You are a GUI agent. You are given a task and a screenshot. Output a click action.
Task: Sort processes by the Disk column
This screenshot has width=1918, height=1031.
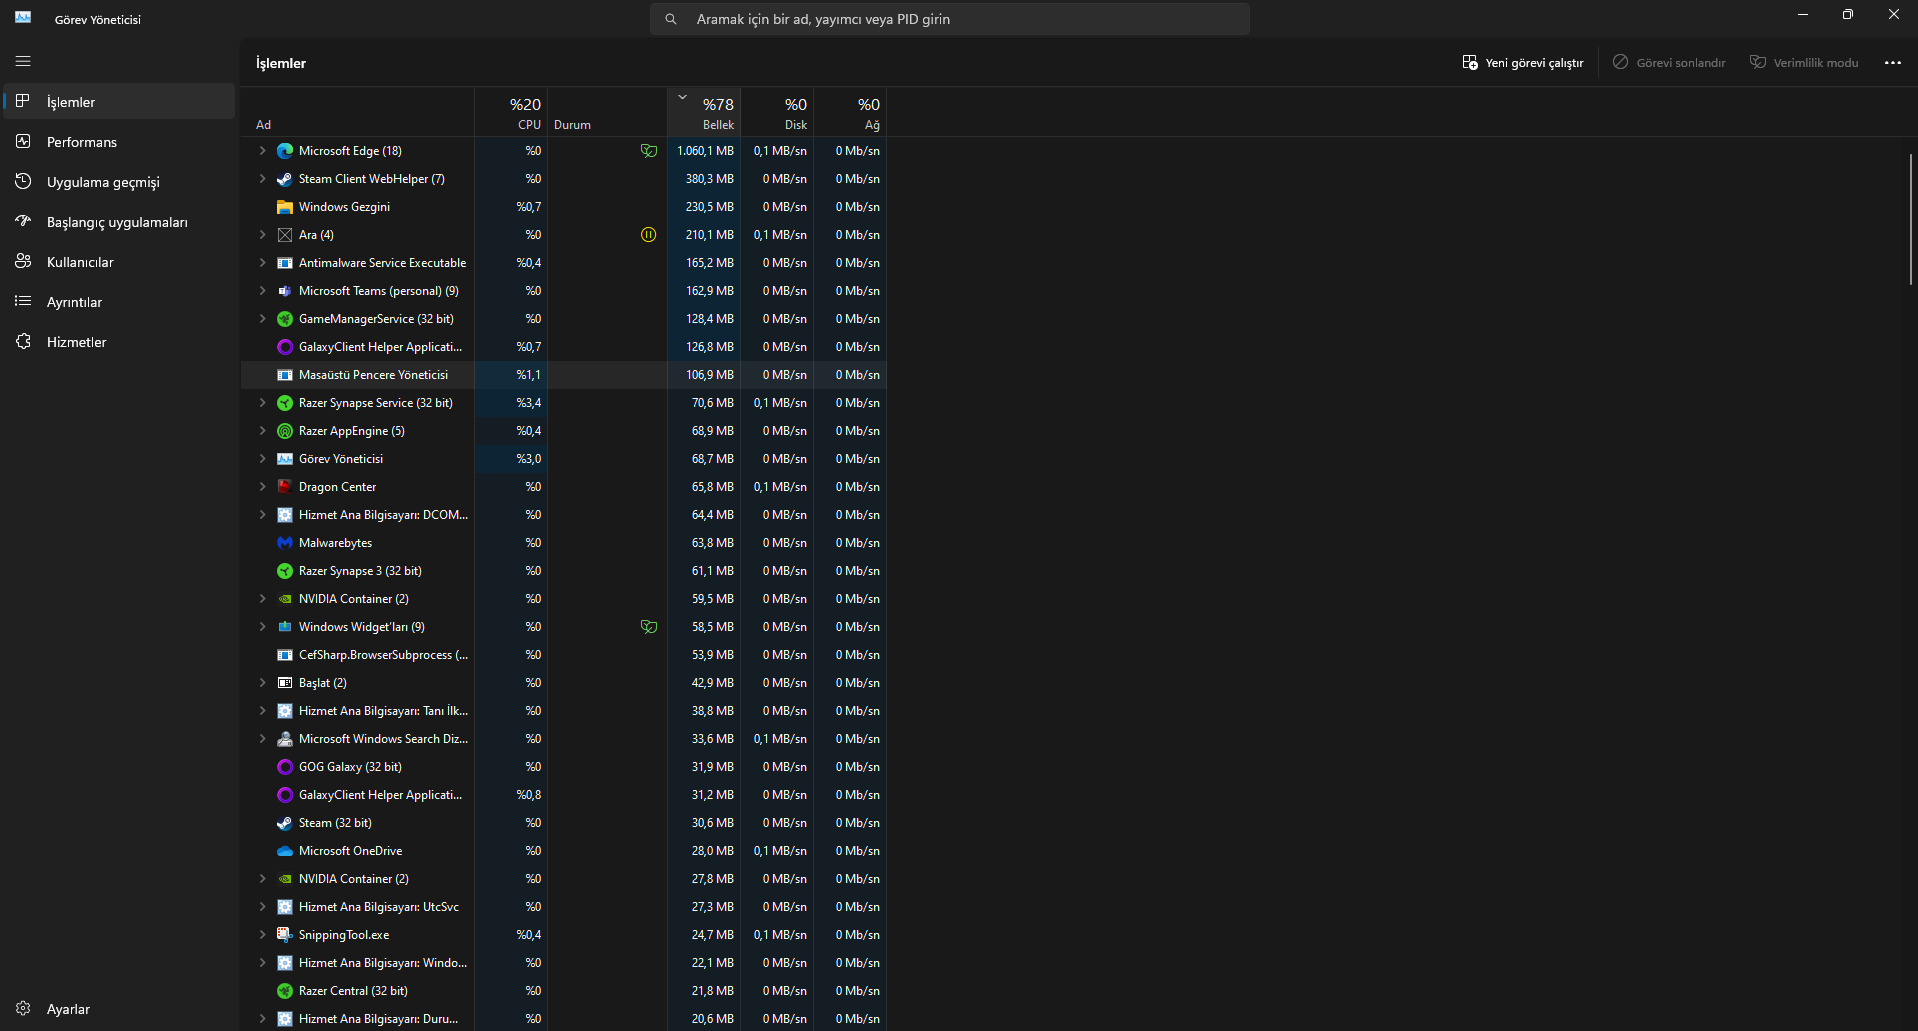click(777, 113)
